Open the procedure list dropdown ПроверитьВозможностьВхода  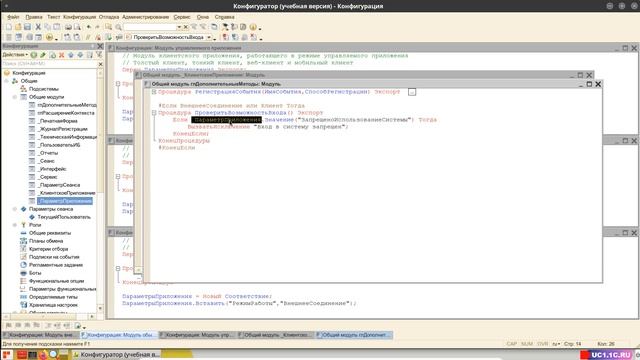(x=209, y=37)
